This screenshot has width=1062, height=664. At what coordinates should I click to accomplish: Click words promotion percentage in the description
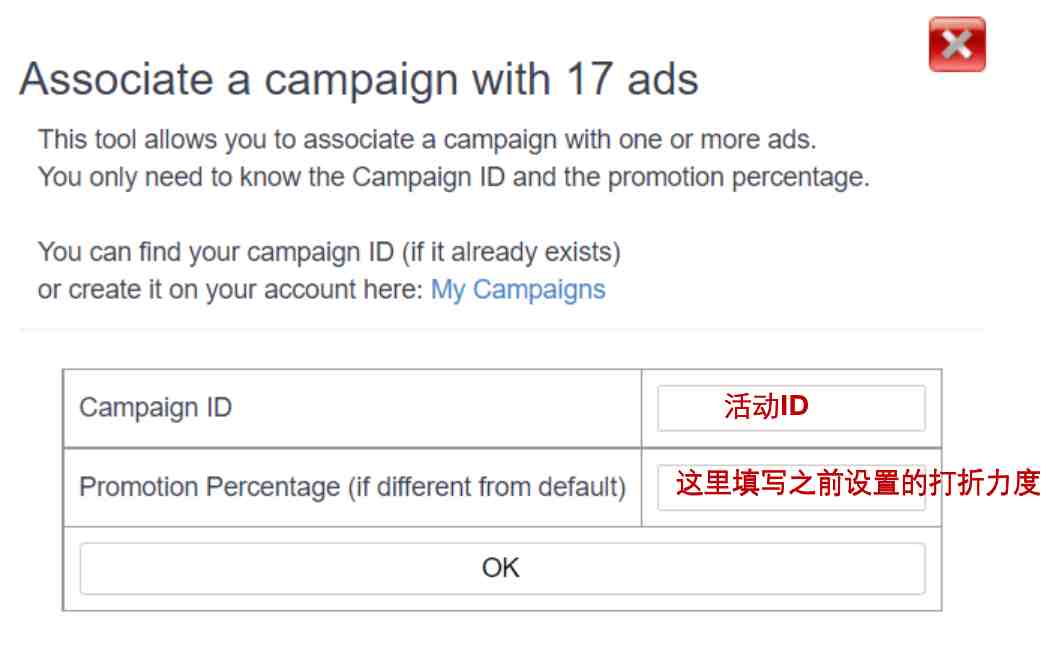(738, 178)
